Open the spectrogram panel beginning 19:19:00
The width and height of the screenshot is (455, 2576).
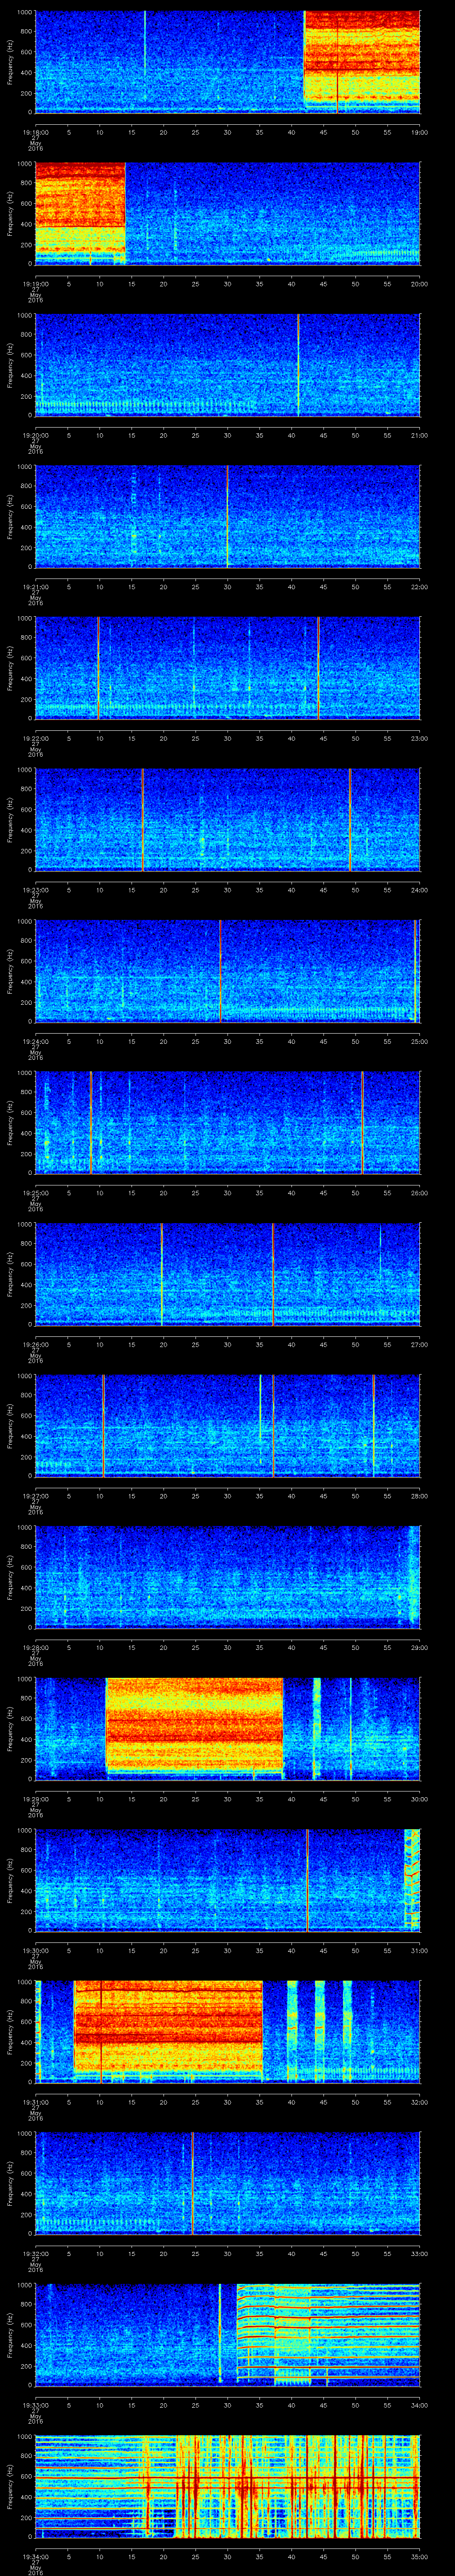tap(227, 213)
